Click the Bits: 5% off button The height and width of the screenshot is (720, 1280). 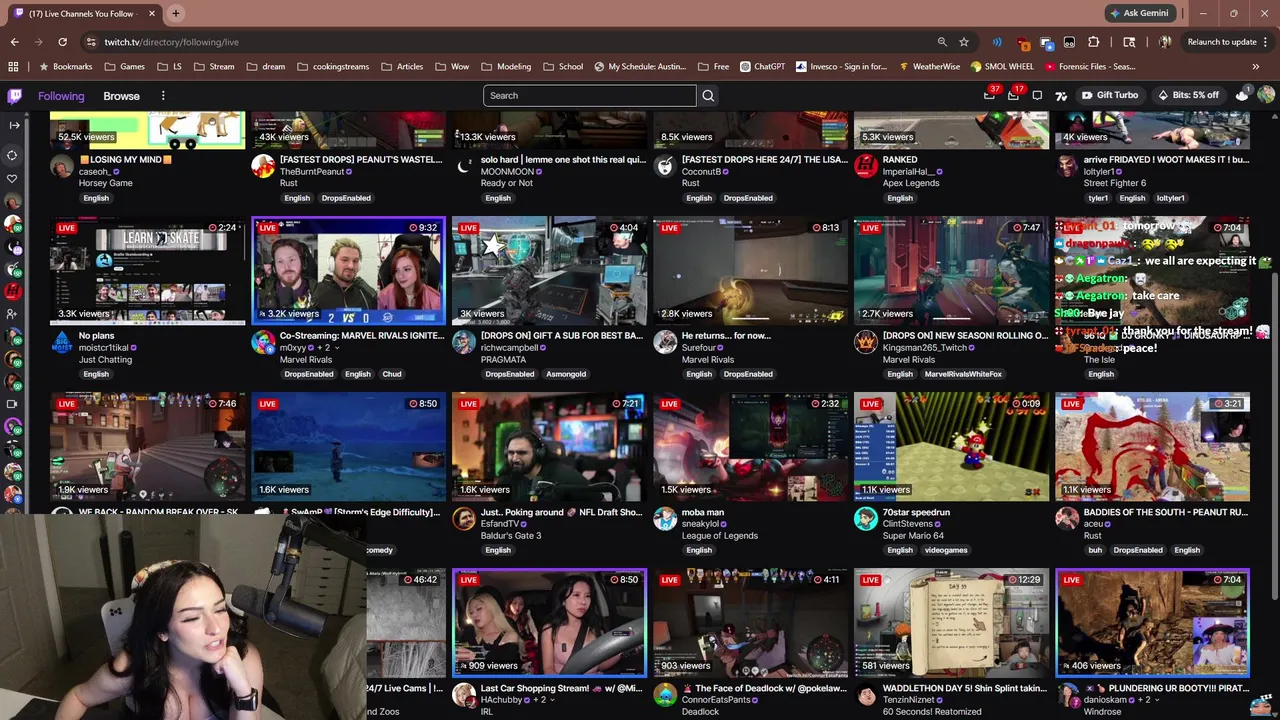1188,95
